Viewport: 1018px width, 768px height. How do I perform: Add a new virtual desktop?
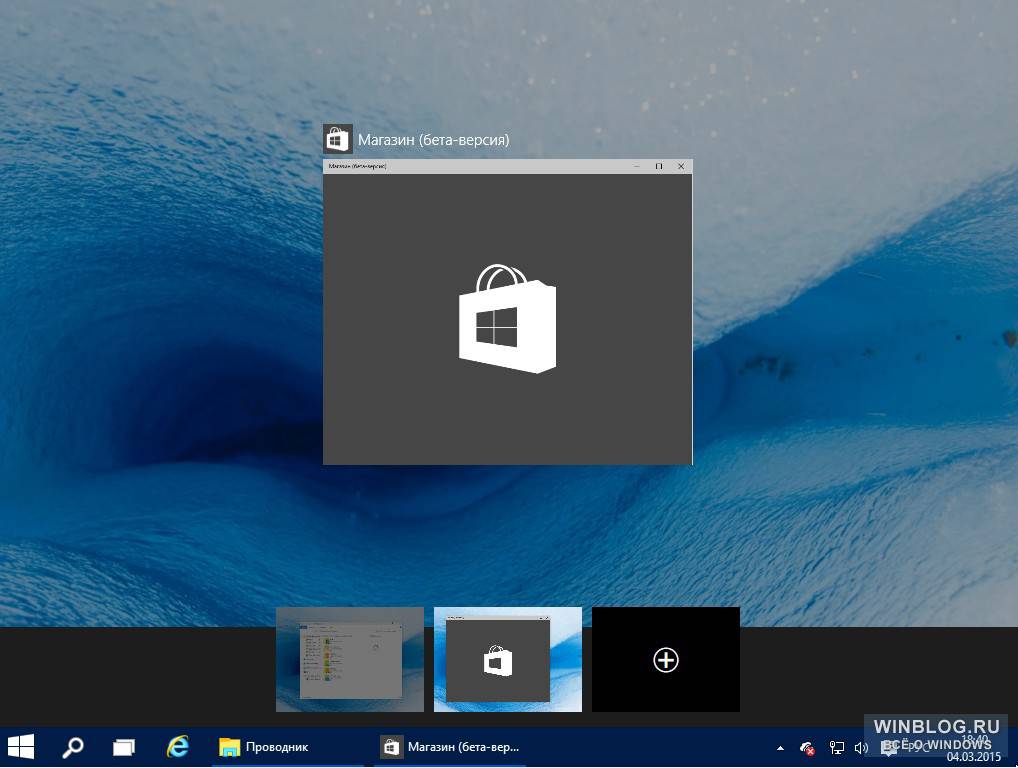click(665, 660)
